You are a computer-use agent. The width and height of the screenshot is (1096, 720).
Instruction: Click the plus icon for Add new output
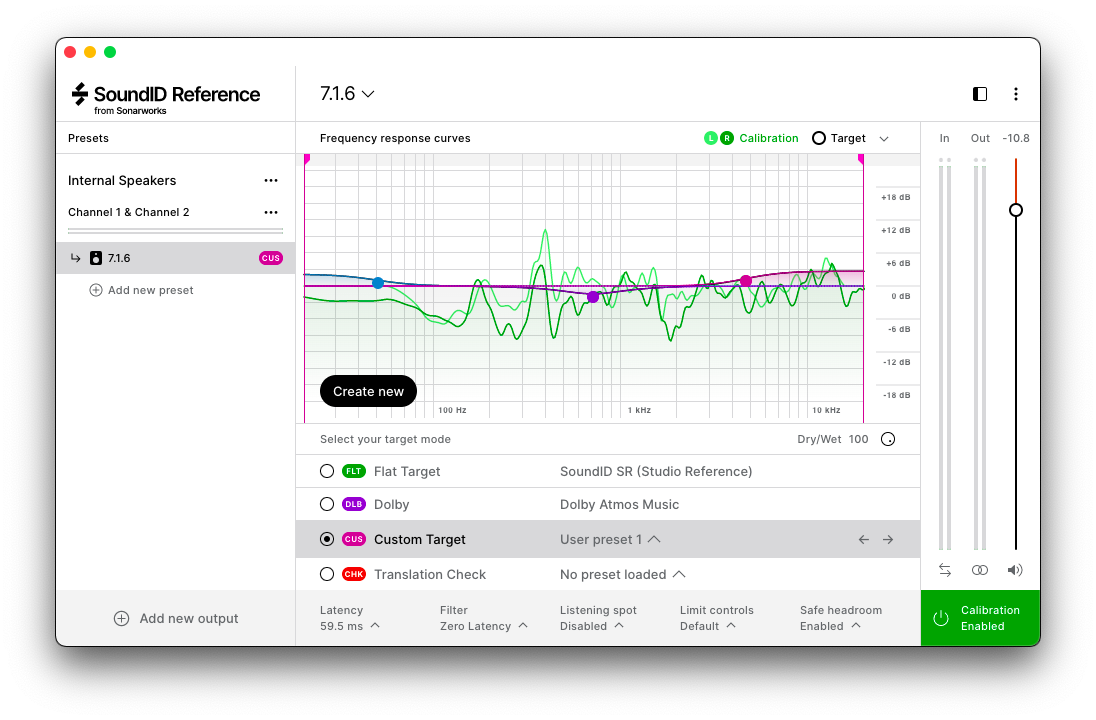point(122,619)
